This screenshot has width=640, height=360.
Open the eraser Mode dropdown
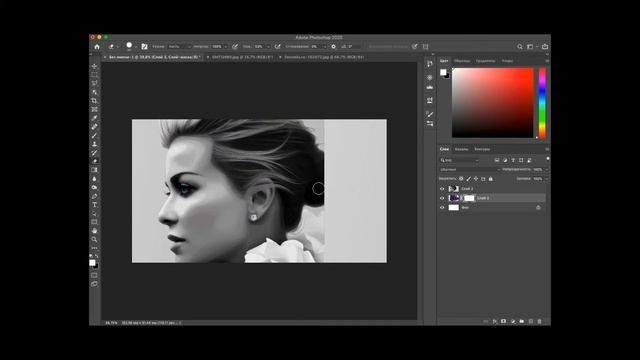click(180, 47)
